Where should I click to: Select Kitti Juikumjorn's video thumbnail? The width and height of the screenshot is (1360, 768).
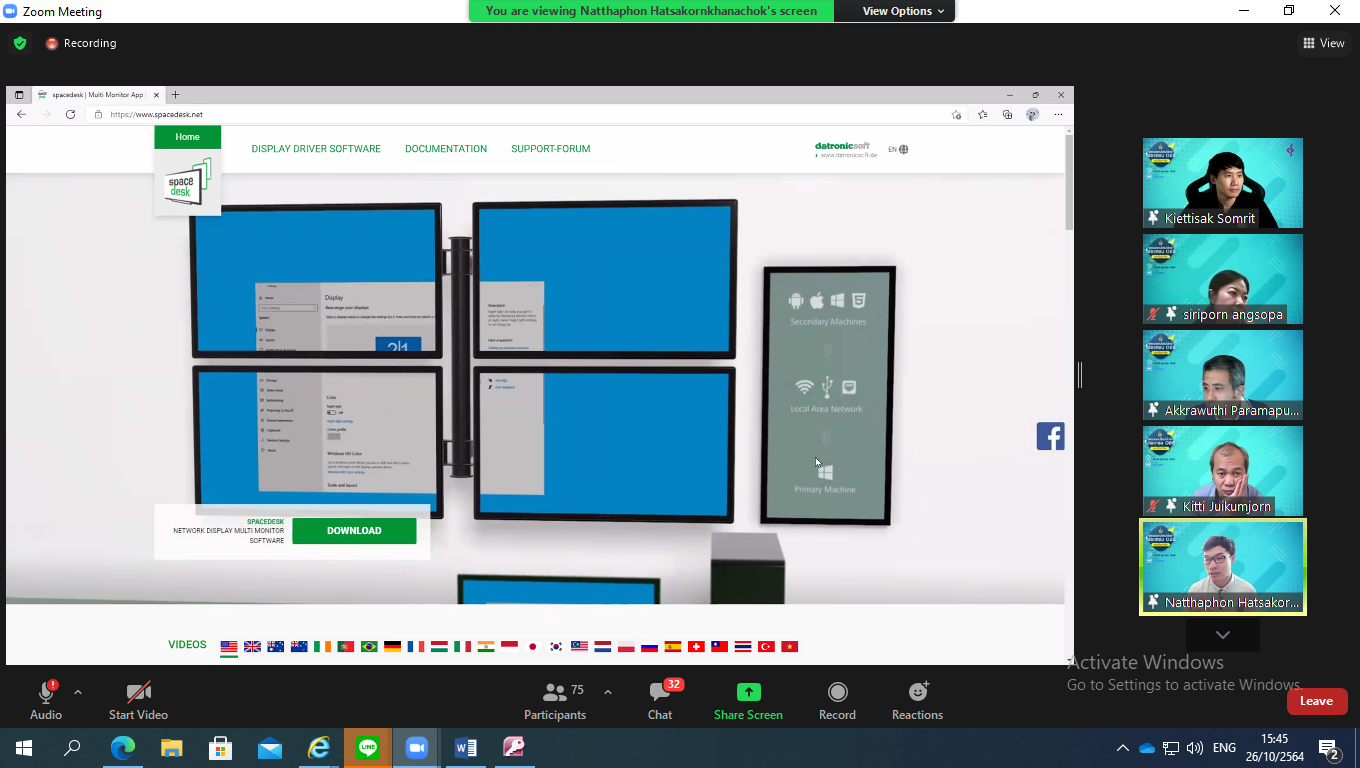point(1223,471)
